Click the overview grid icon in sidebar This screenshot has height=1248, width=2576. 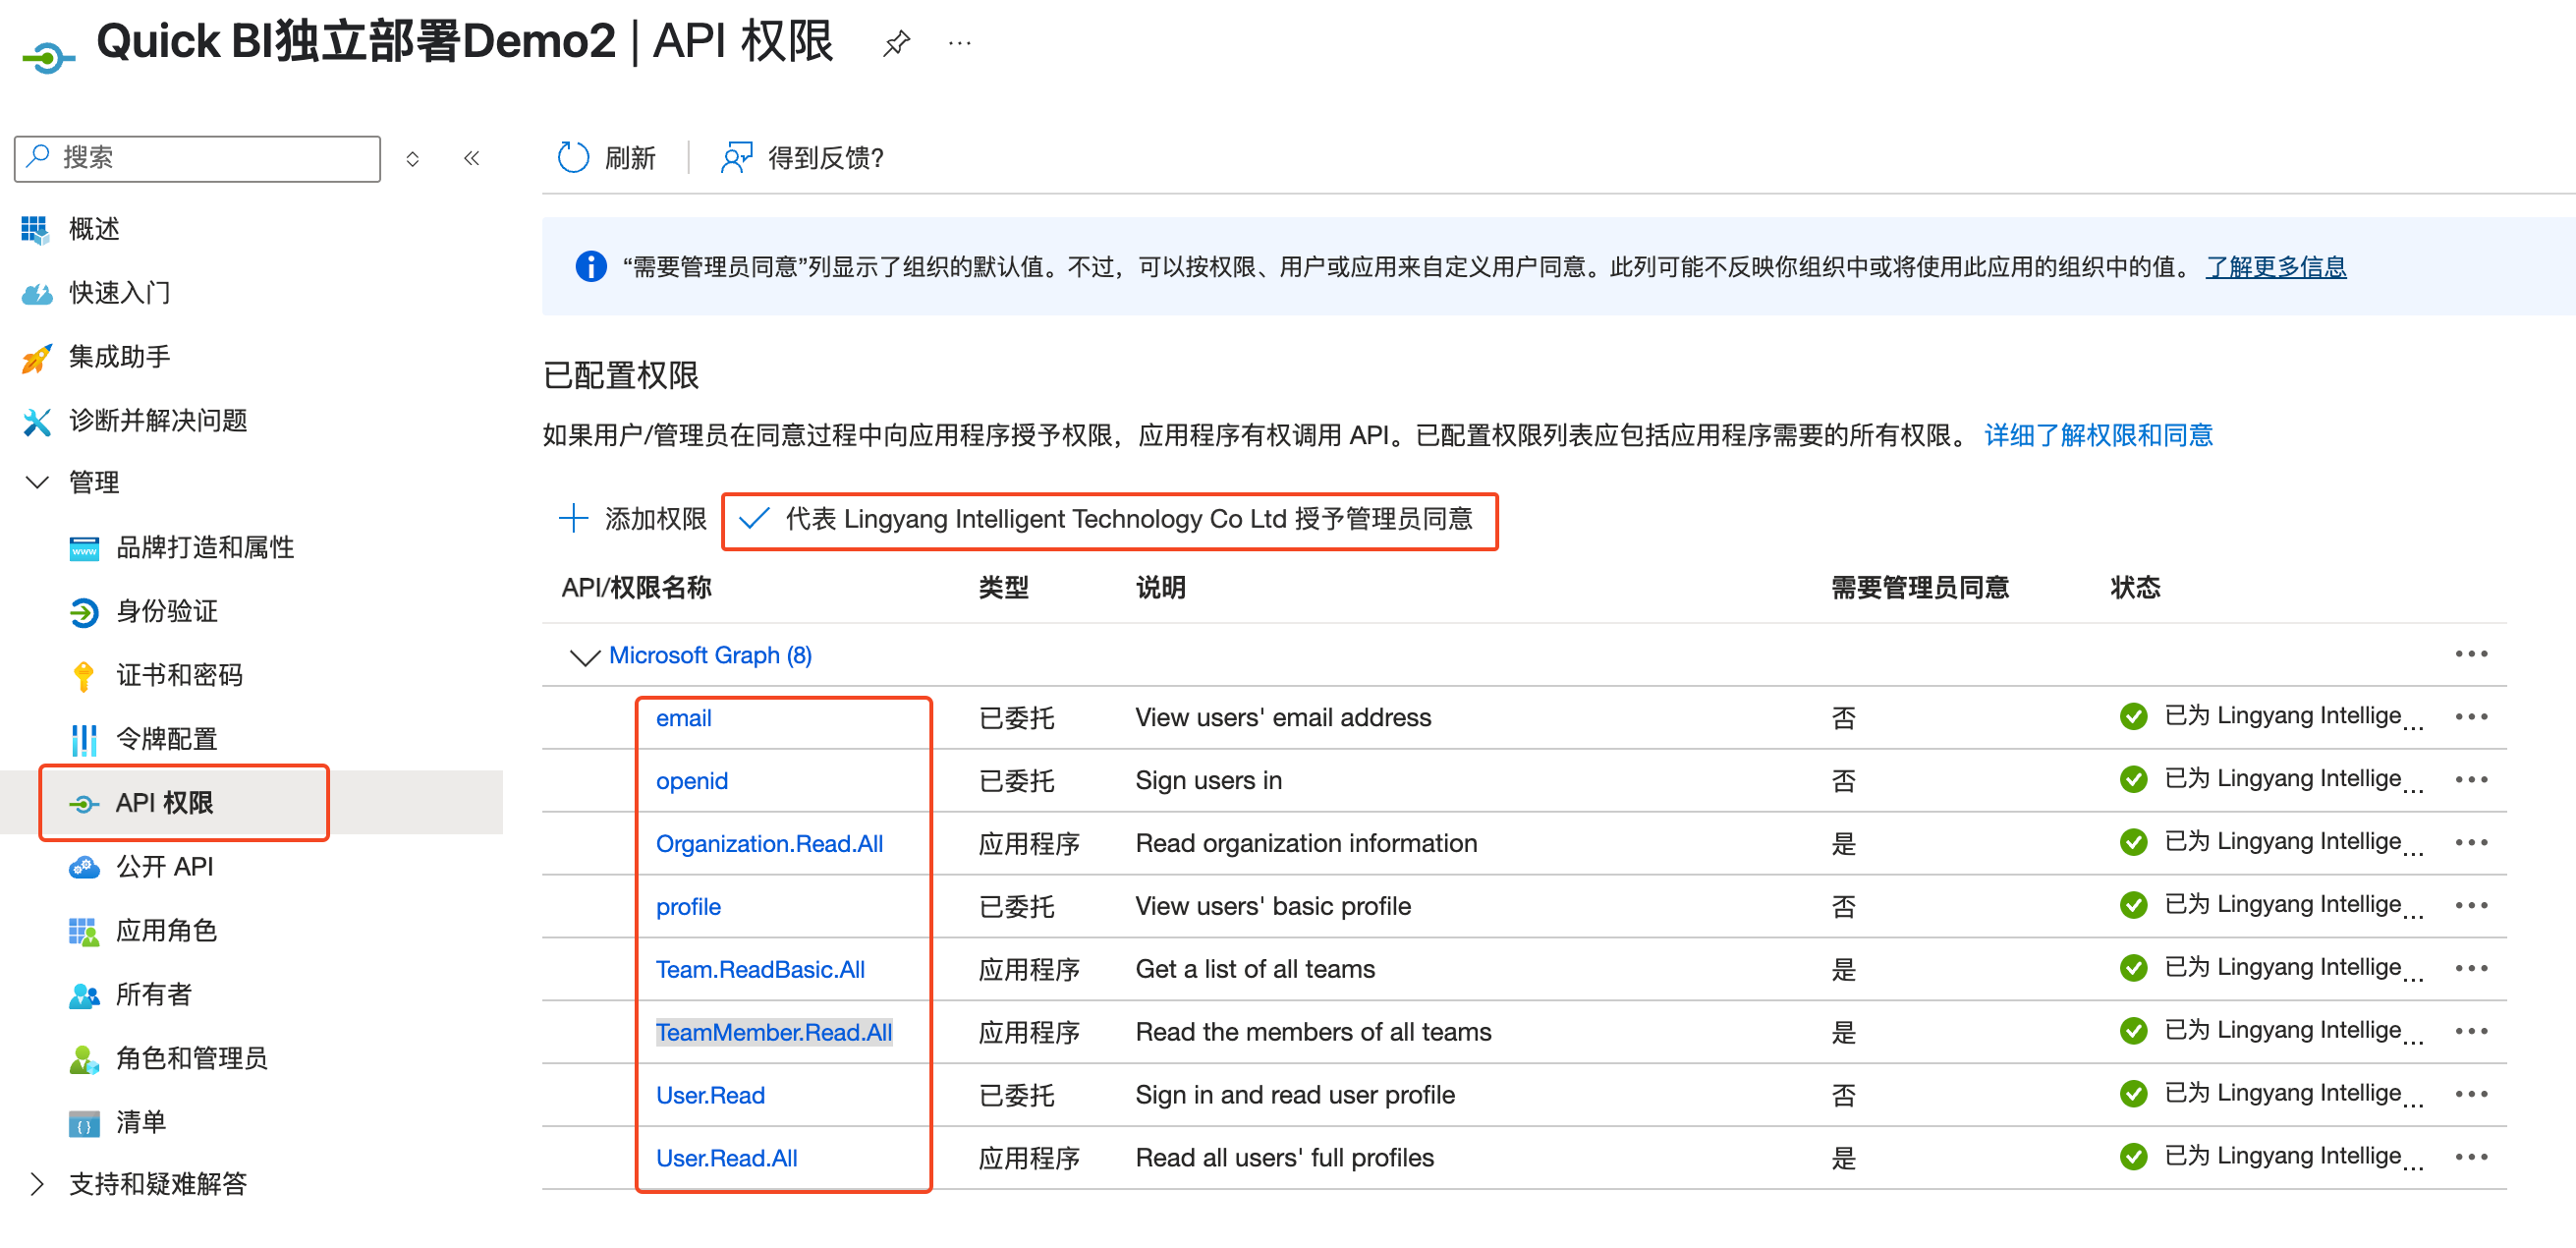35,229
